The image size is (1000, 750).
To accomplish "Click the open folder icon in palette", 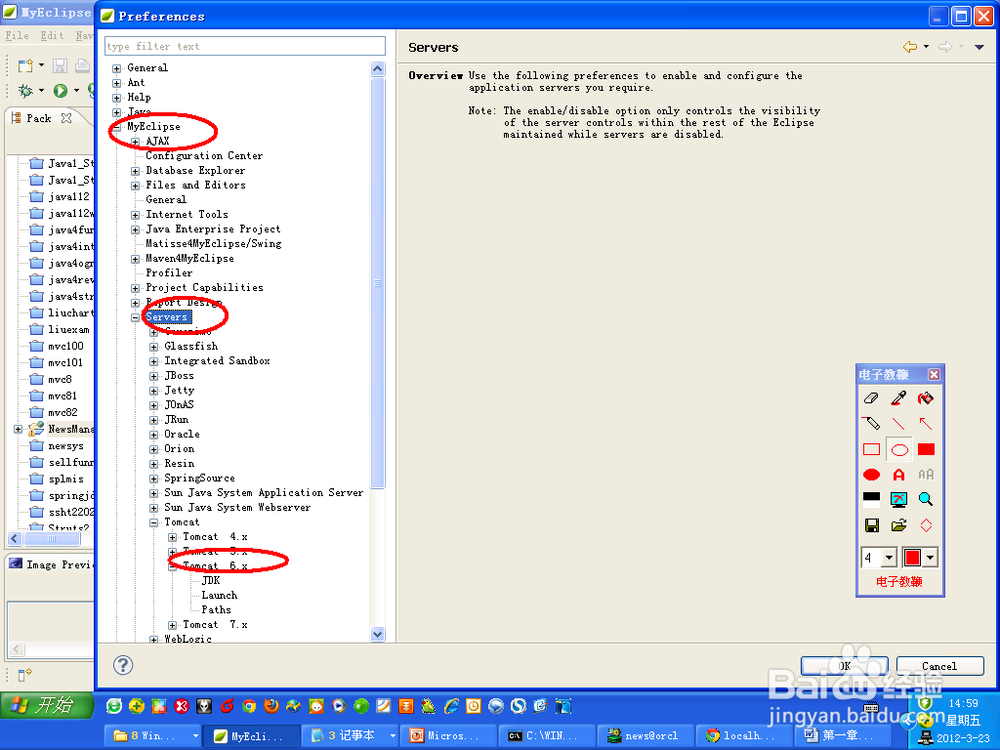I will pyautogui.click(x=899, y=526).
